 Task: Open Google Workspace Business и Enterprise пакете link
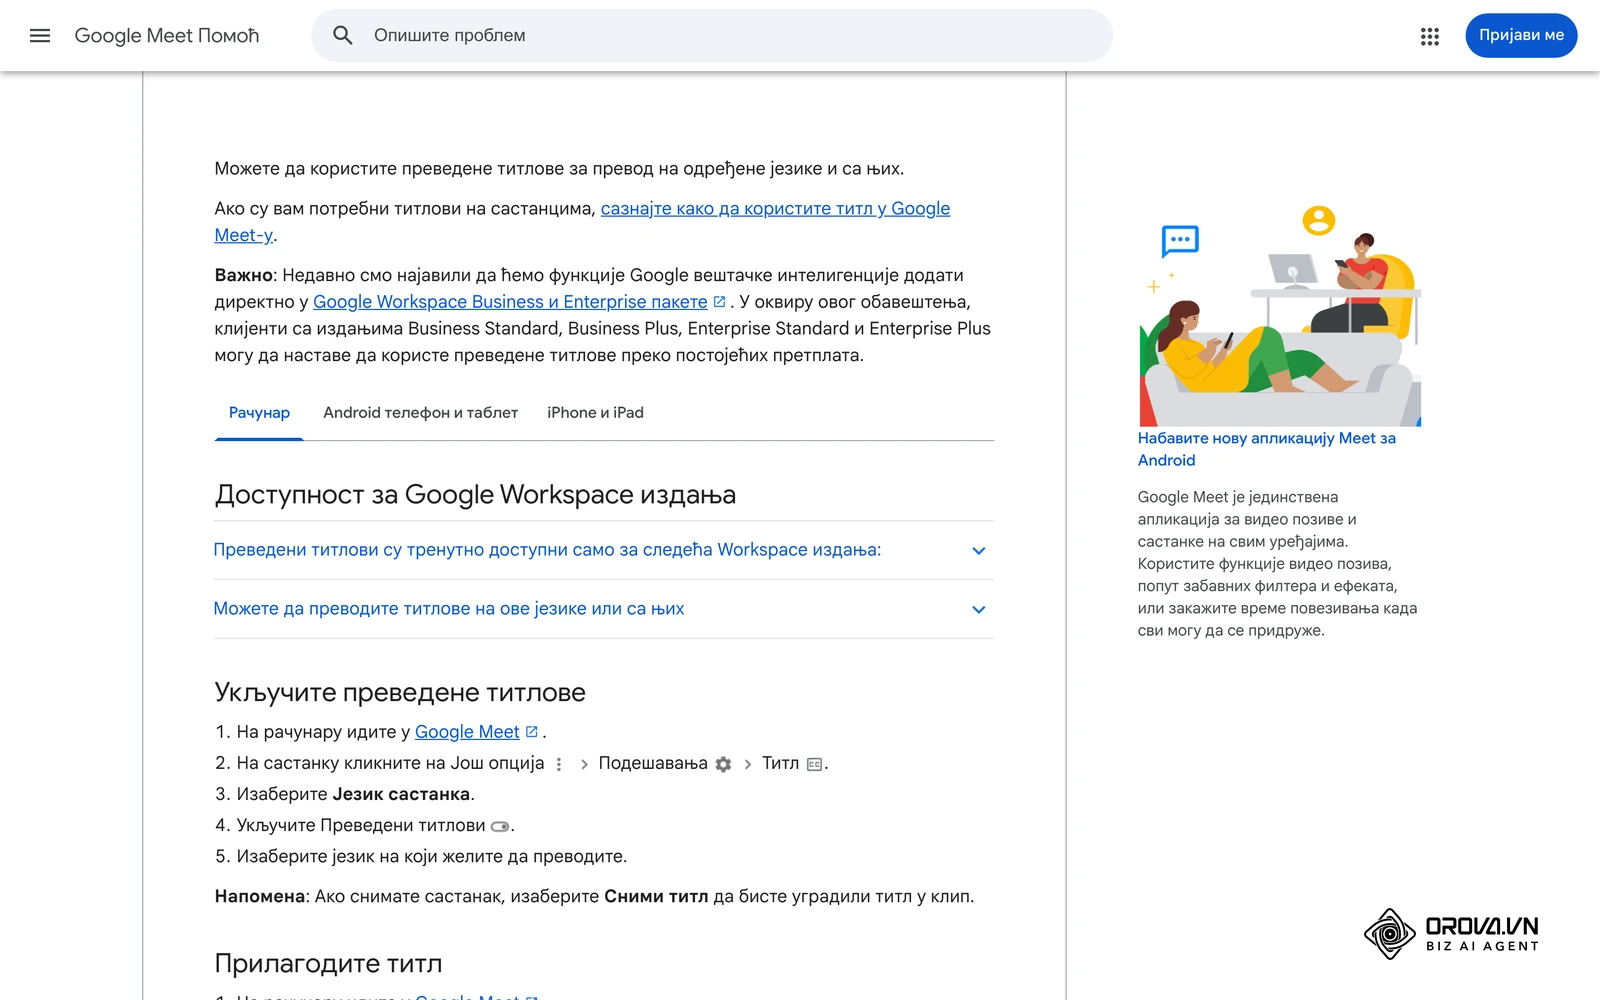[x=510, y=302]
